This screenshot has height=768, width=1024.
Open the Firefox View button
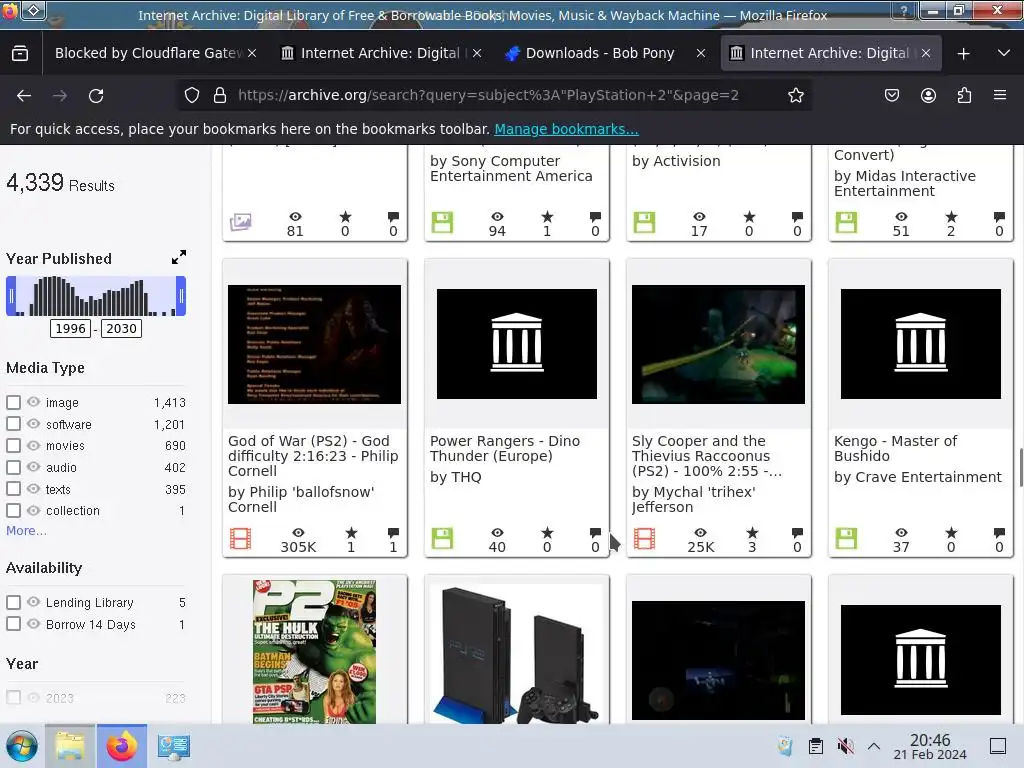pyautogui.click(x=20, y=53)
